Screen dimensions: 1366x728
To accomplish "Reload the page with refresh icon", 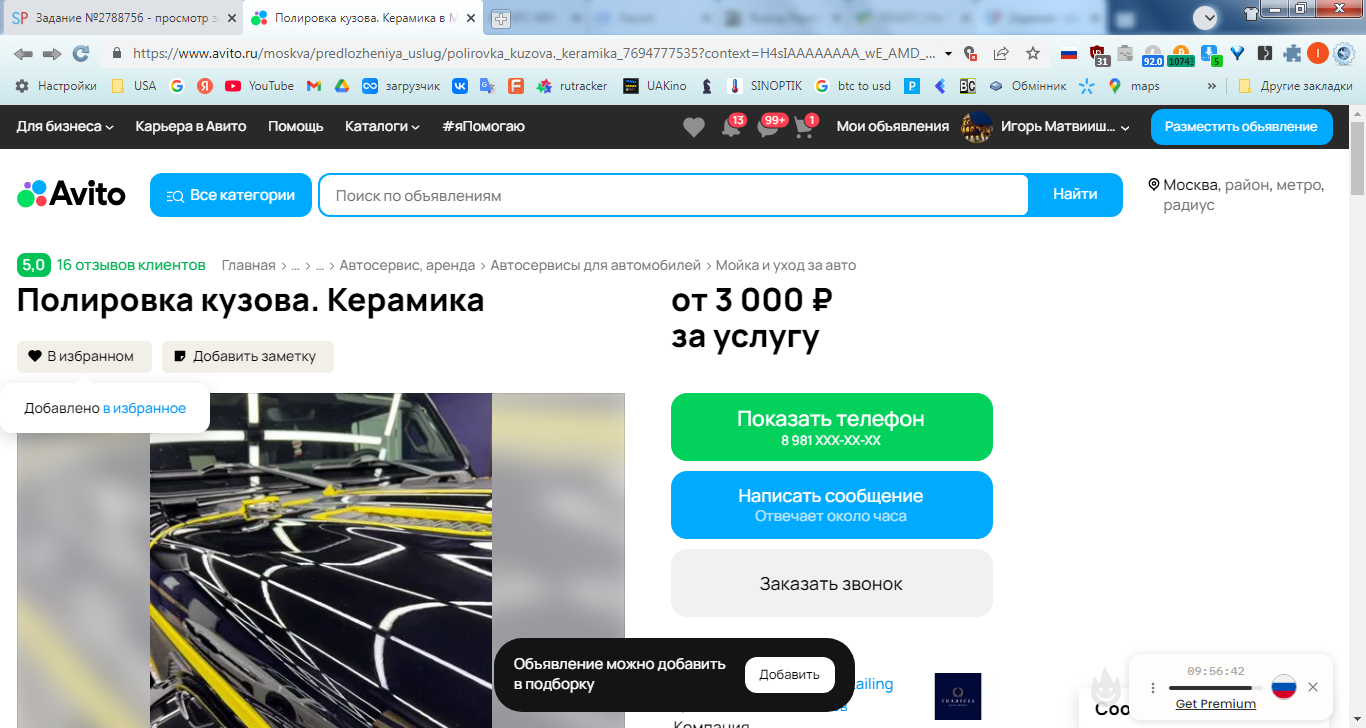I will tap(81, 53).
